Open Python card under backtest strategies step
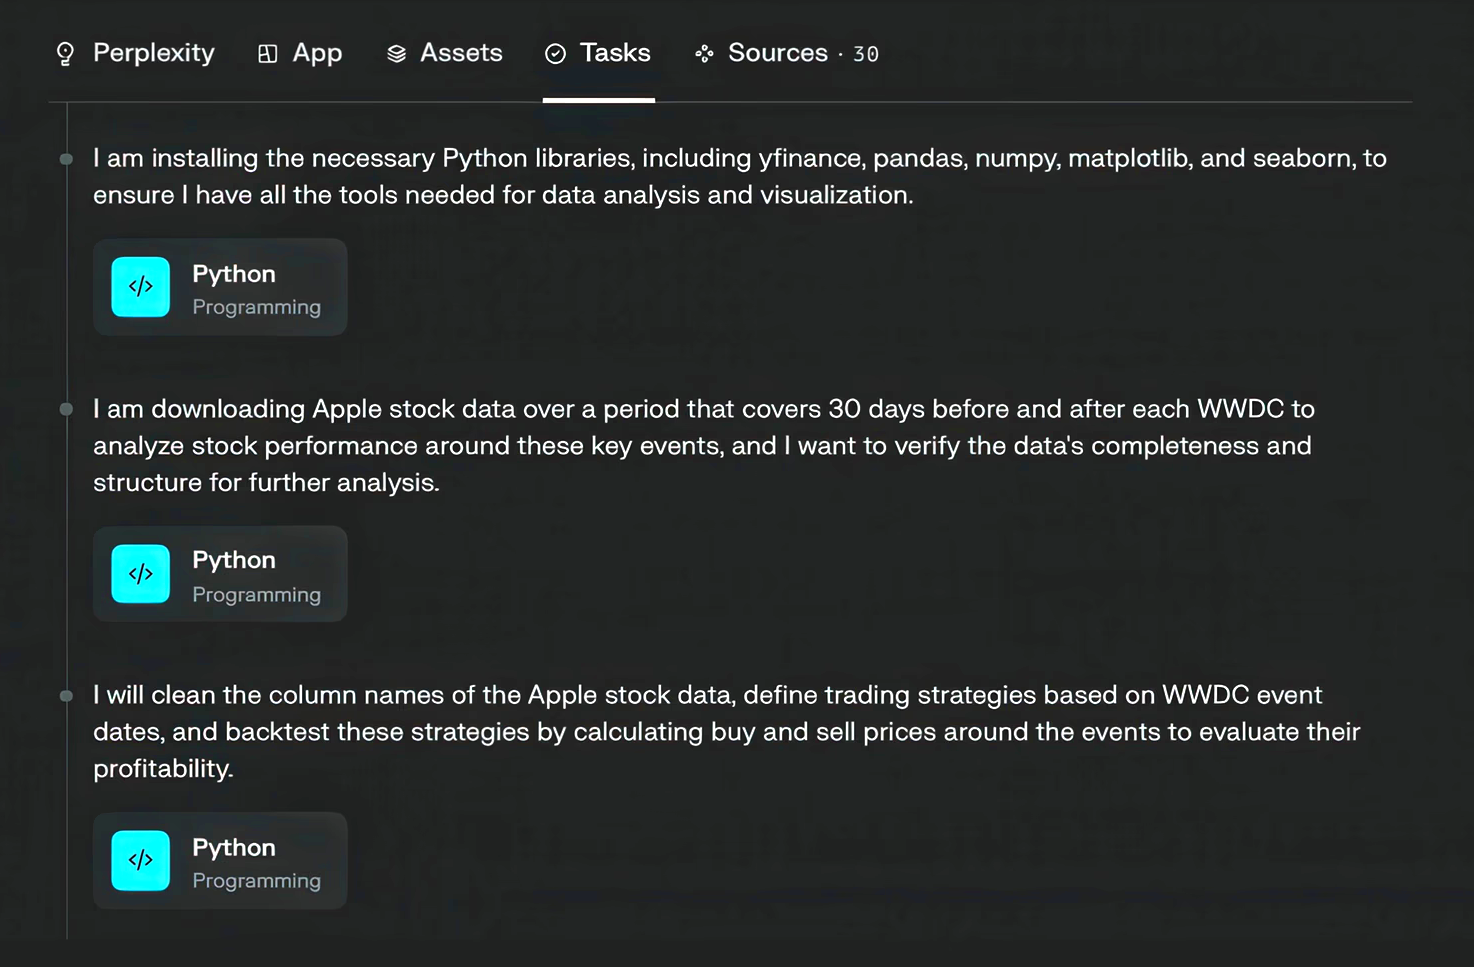This screenshot has width=1474, height=967. pyautogui.click(x=220, y=861)
